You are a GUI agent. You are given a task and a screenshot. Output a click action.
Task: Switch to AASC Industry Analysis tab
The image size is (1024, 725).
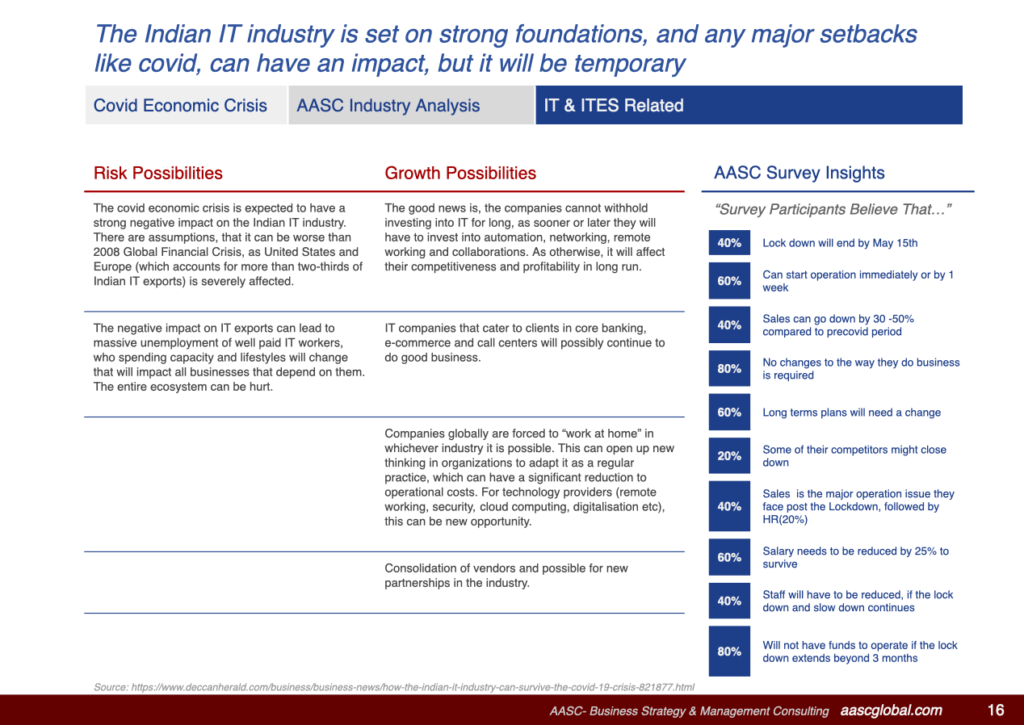pos(388,105)
